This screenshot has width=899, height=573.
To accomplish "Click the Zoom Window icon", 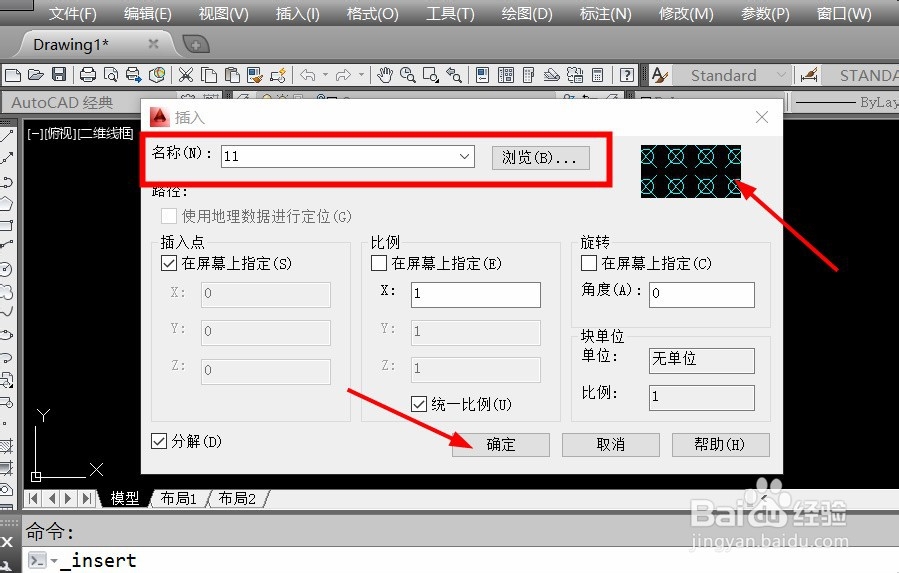I will click(431, 75).
